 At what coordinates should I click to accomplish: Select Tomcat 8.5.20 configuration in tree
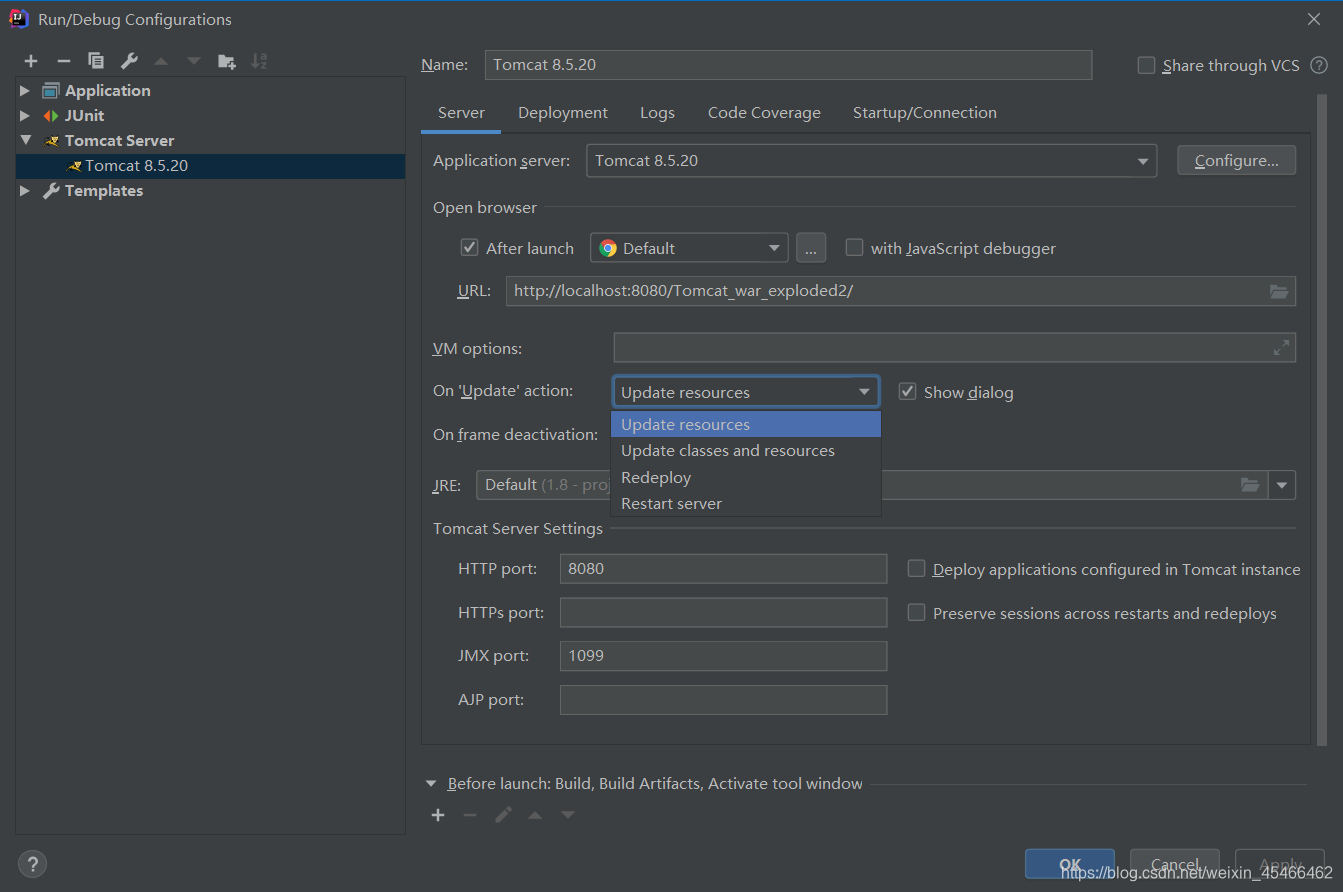210,165
